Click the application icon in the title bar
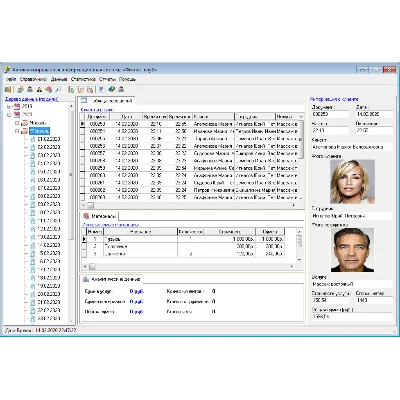The height and width of the screenshot is (400, 400). (x=7, y=70)
